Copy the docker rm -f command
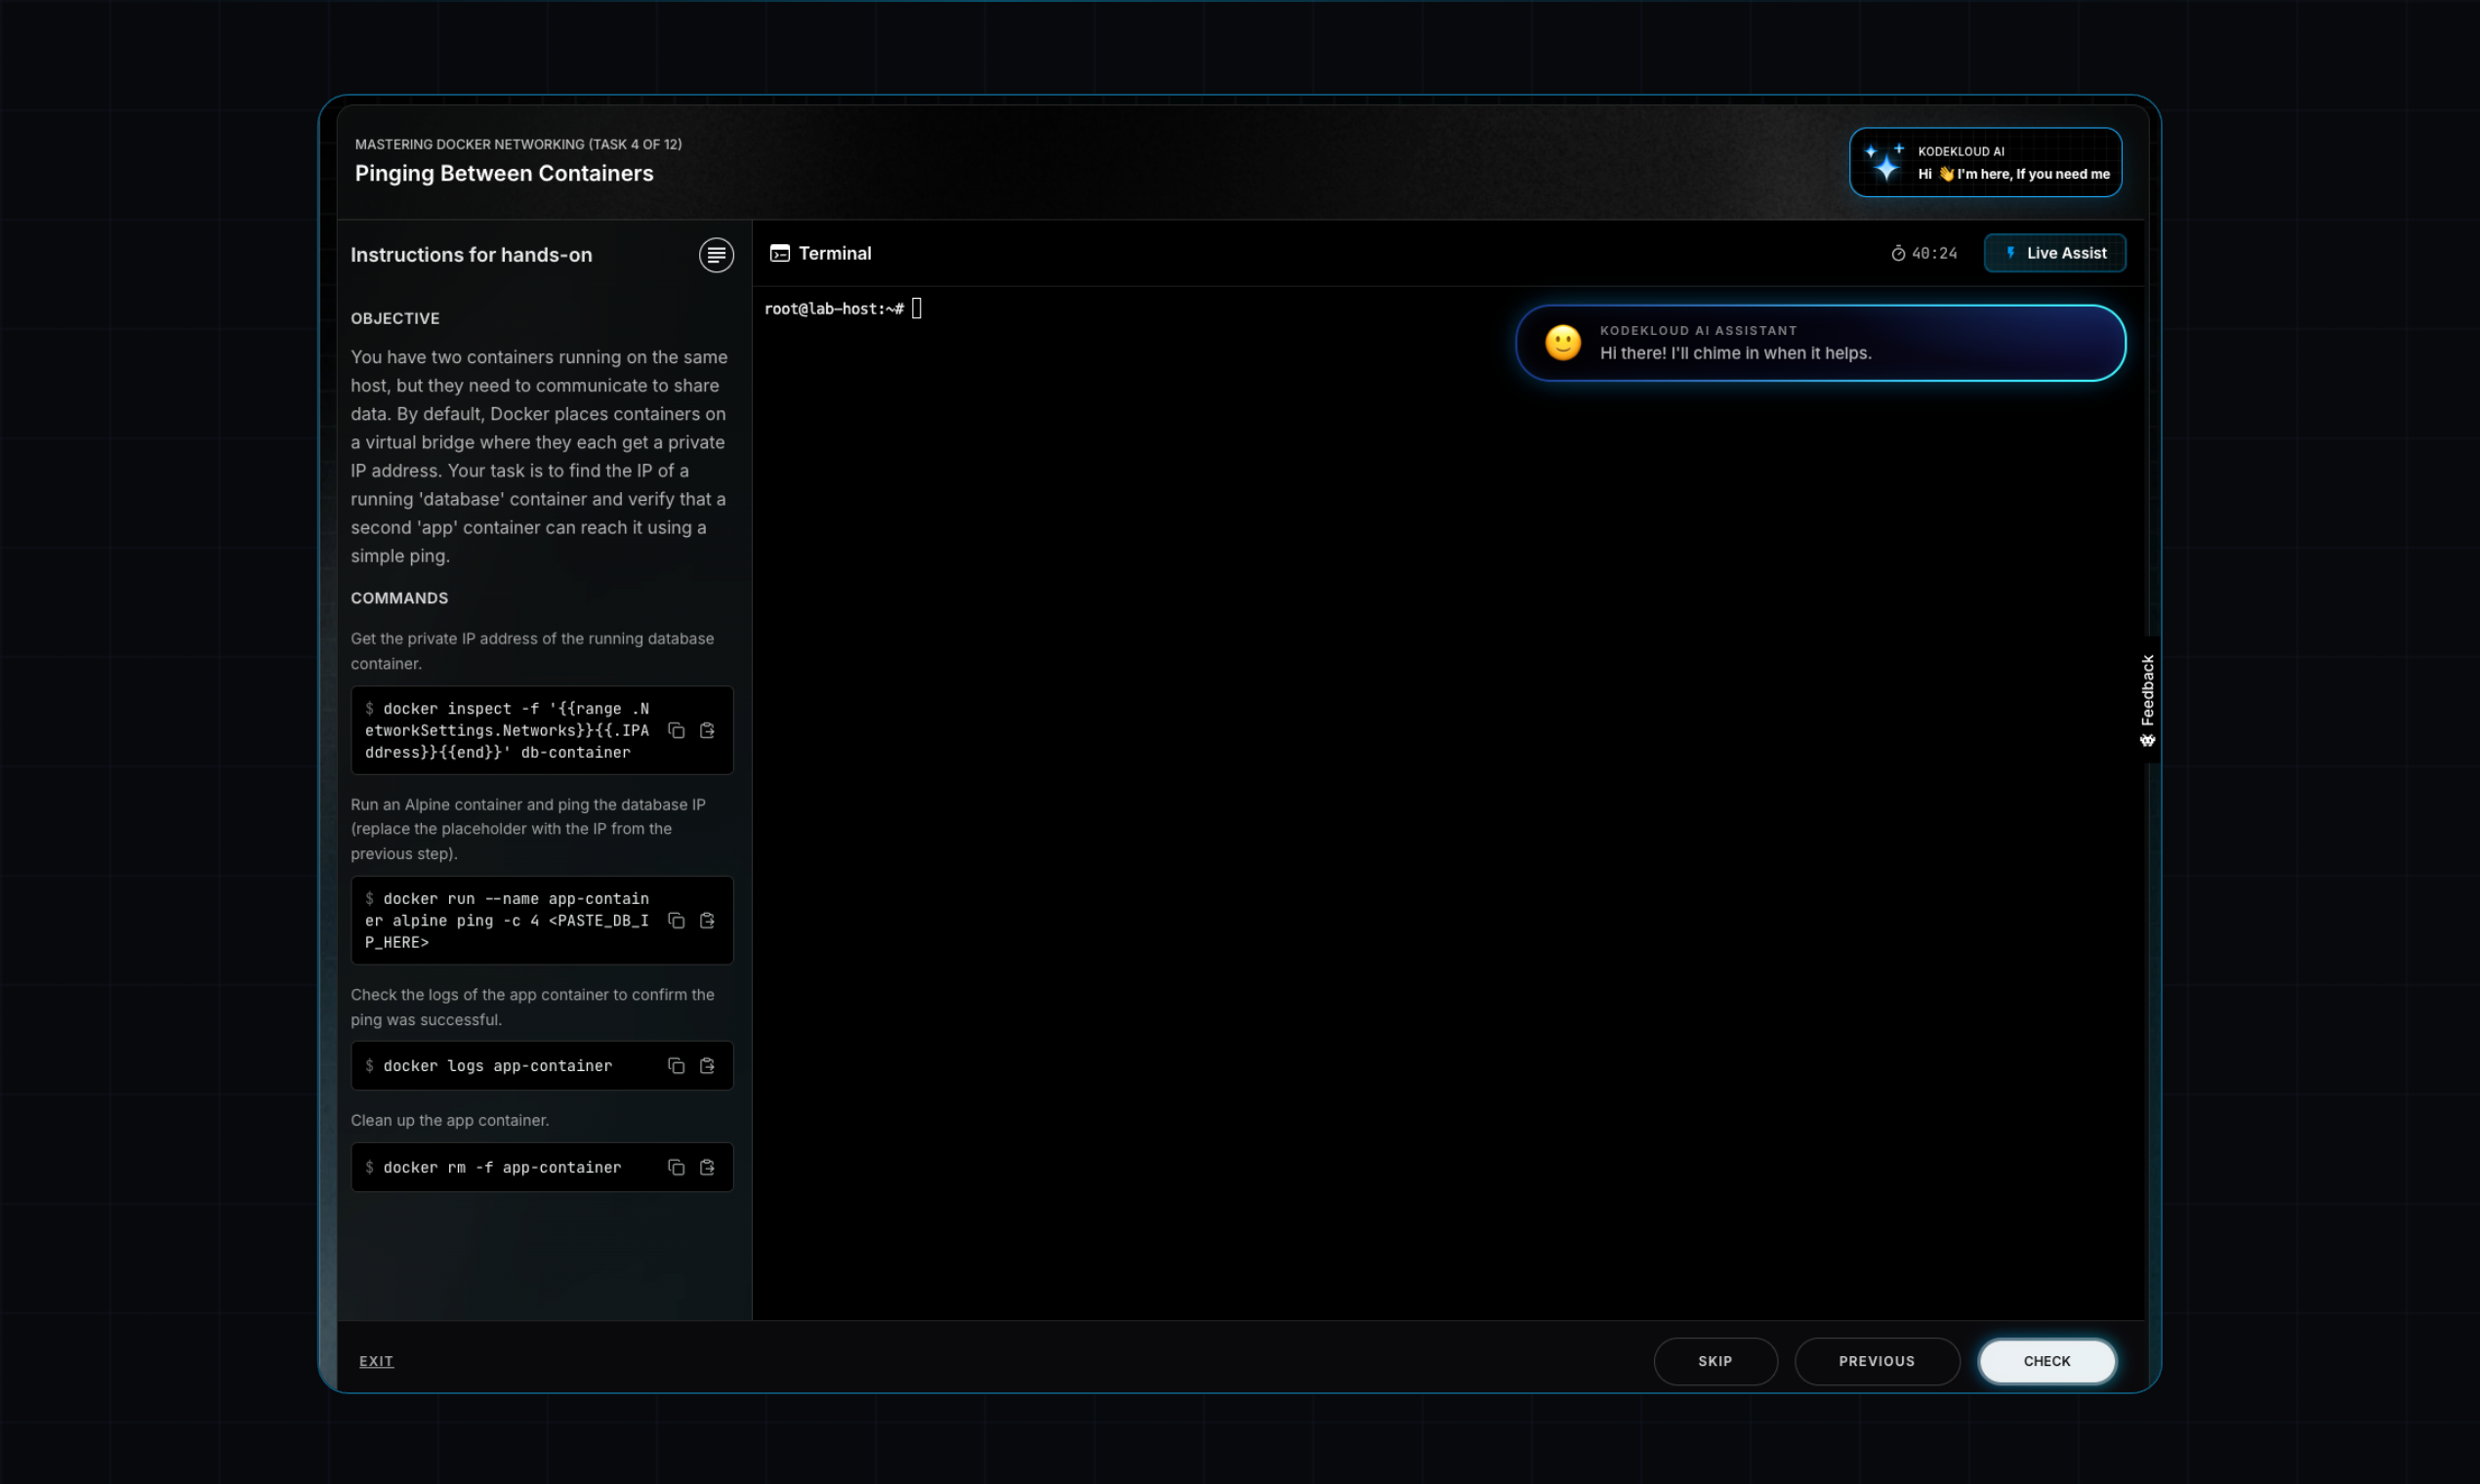The image size is (2480, 1484). click(x=676, y=1167)
